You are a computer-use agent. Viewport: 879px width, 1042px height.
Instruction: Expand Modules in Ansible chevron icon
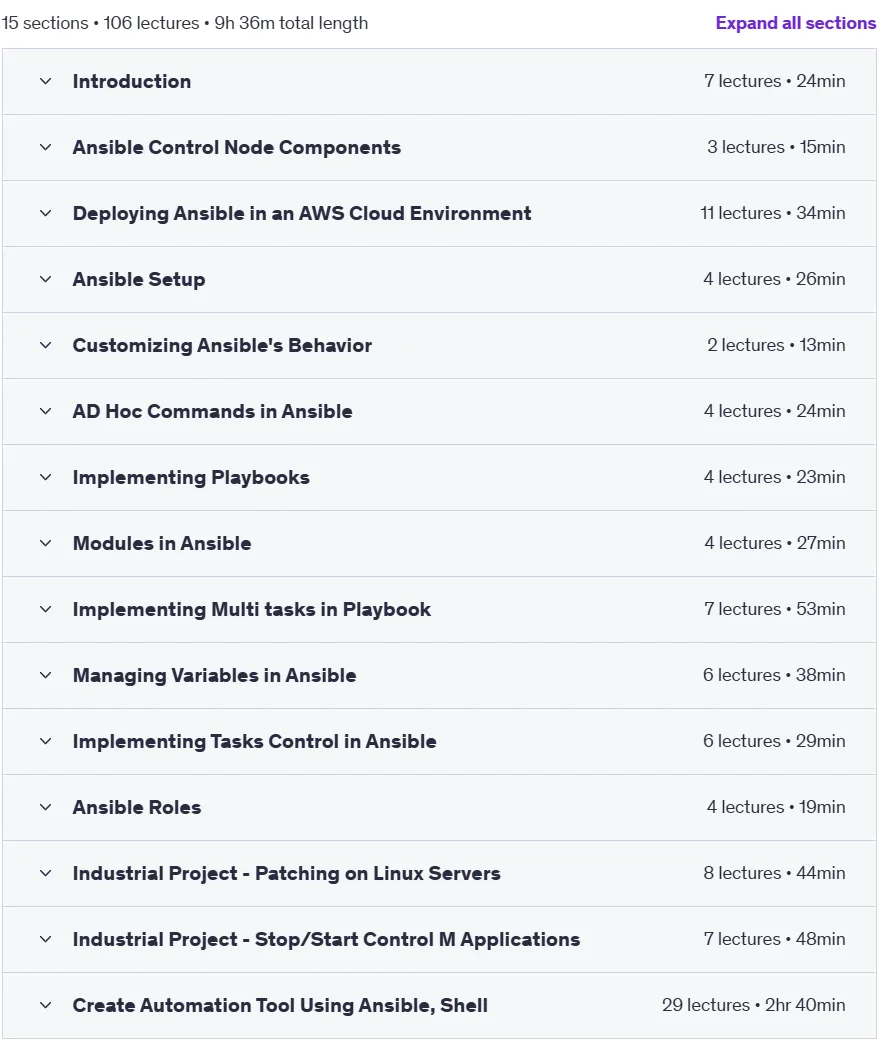coord(46,543)
